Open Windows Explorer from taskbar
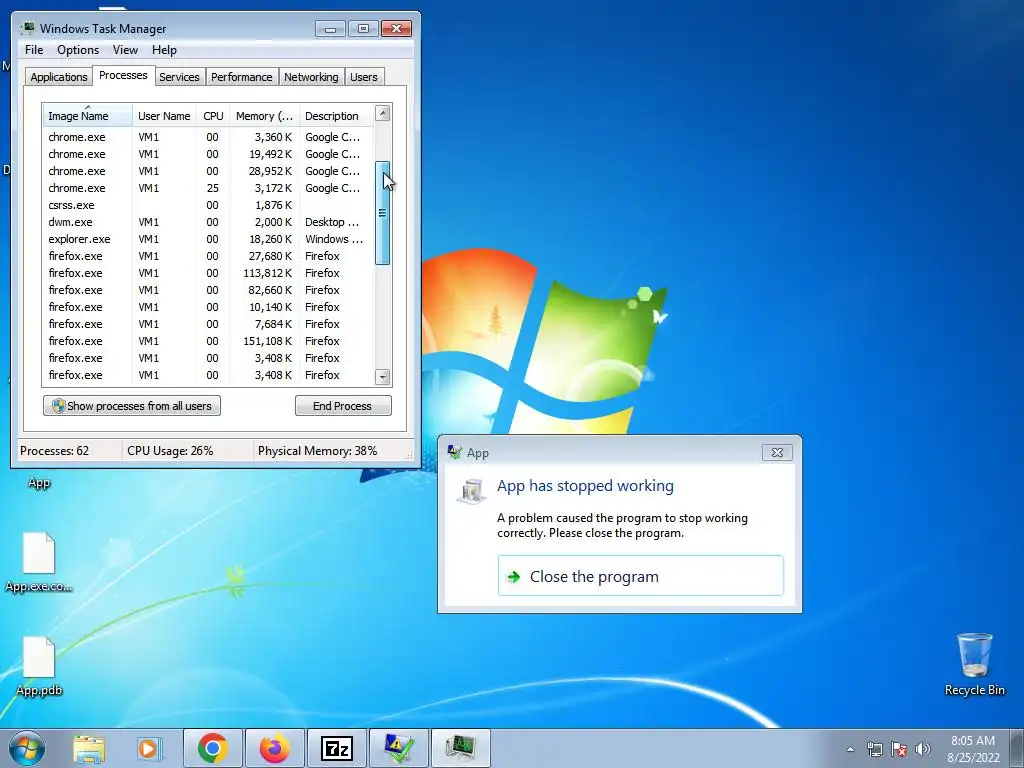The image size is (1024, 768). point(89,748)
